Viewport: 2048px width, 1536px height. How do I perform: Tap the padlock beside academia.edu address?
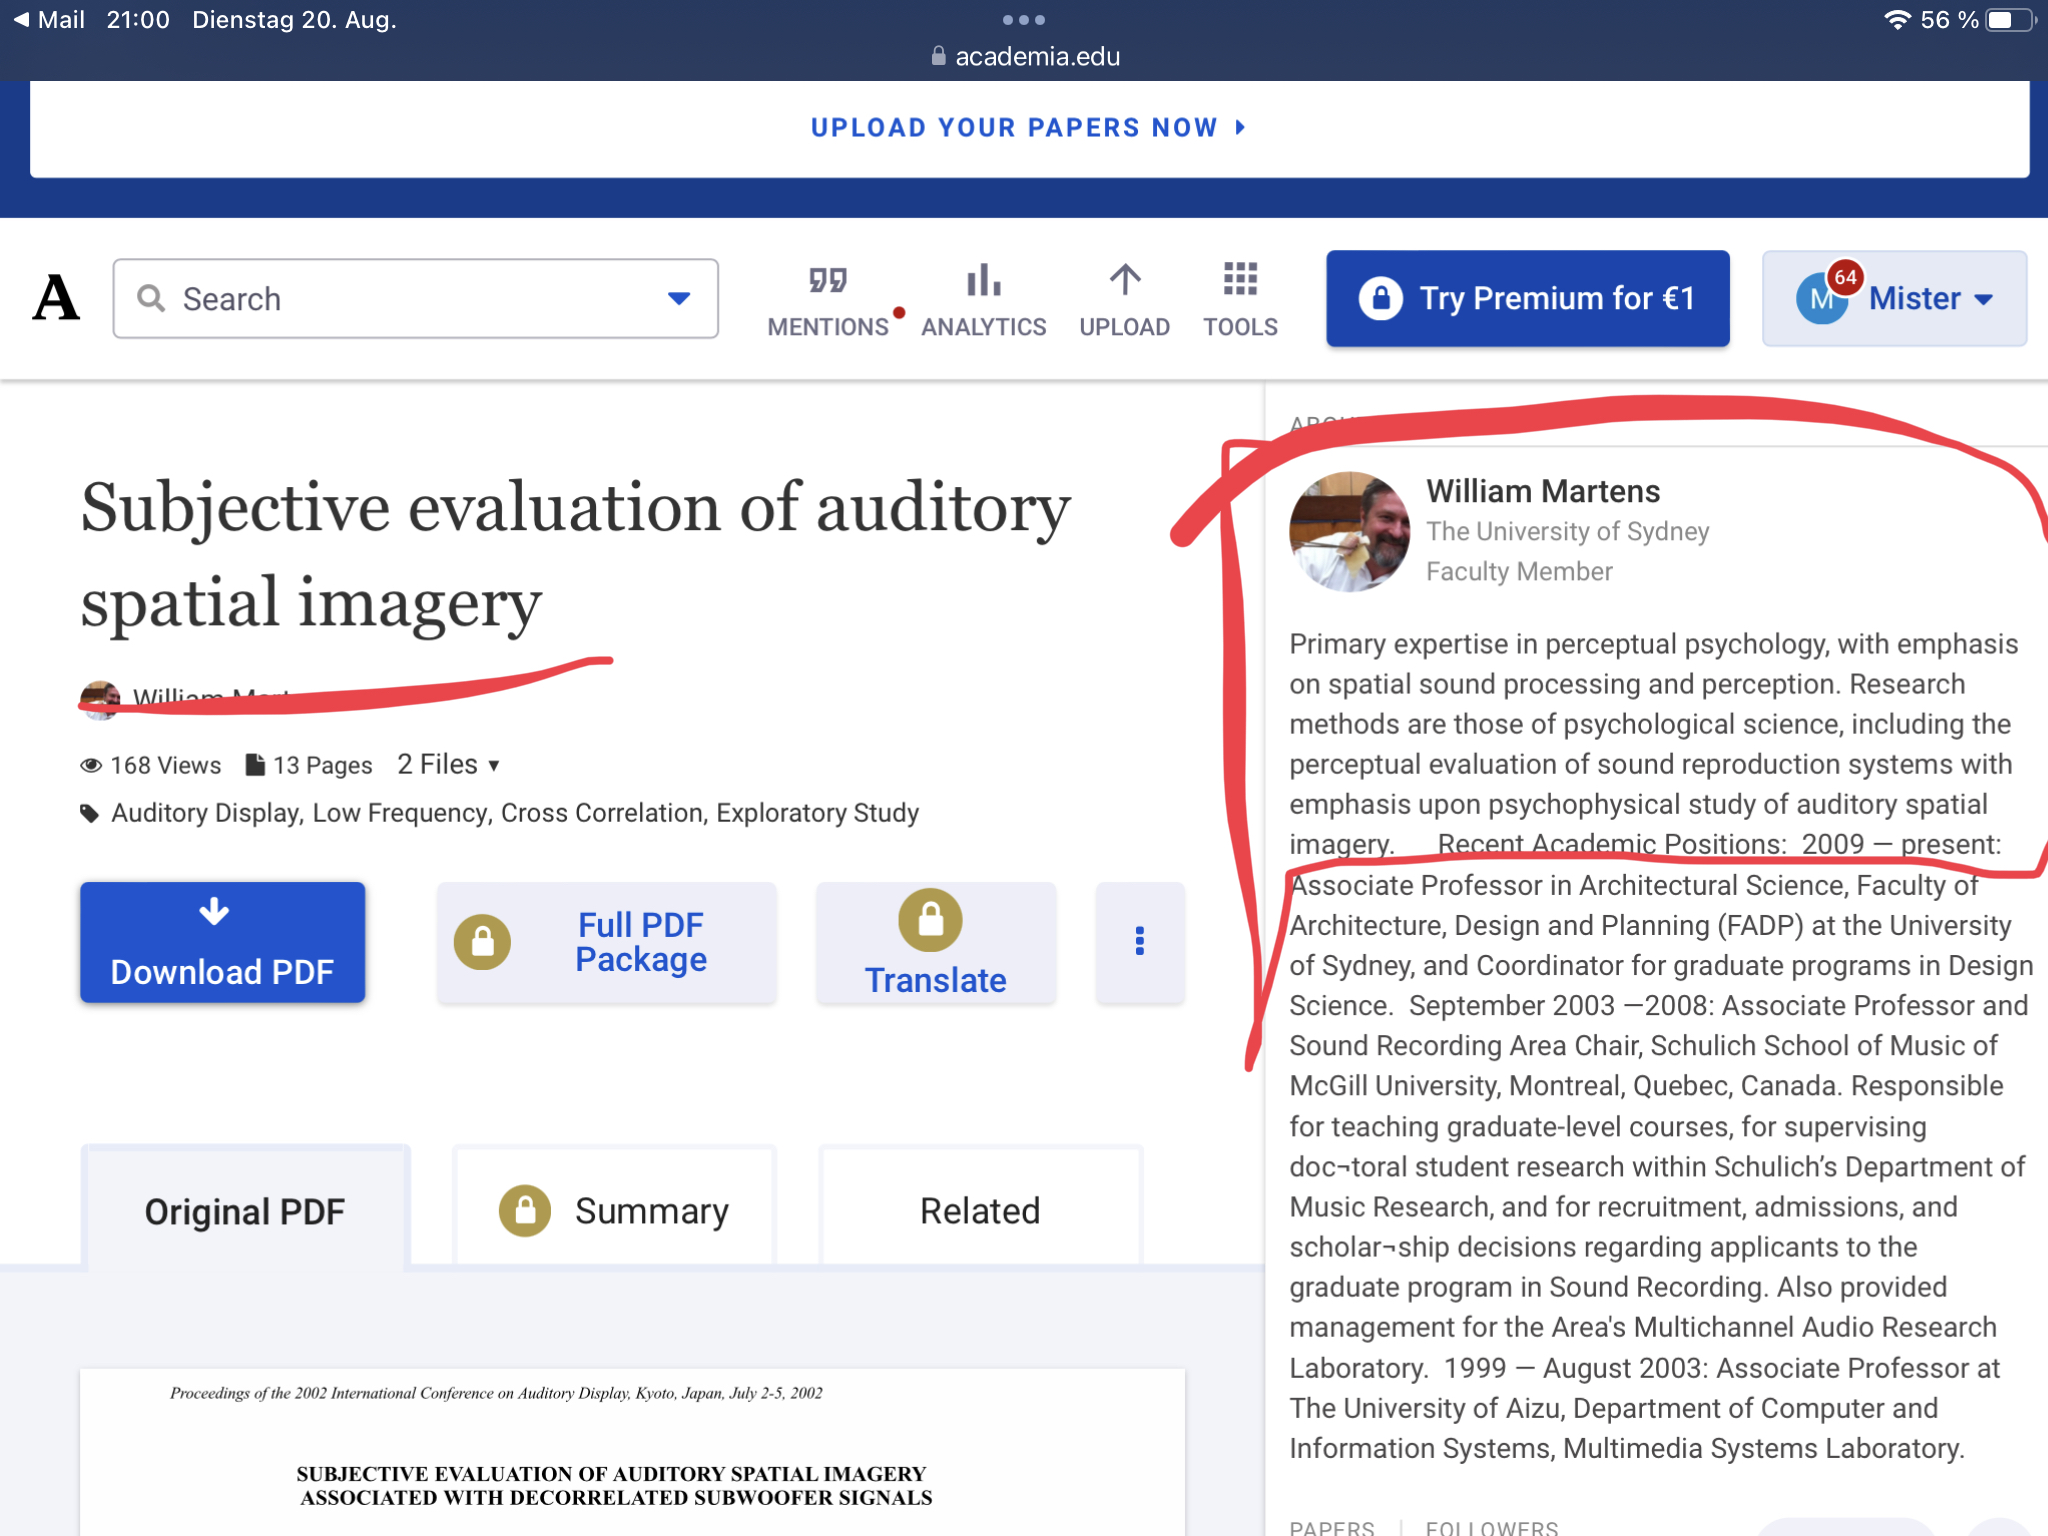coord(938,56)
